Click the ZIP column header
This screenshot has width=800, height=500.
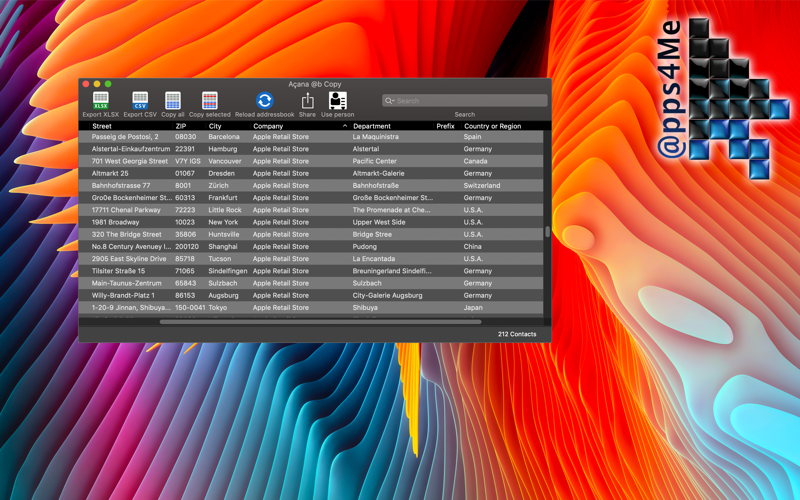(181, 127)
